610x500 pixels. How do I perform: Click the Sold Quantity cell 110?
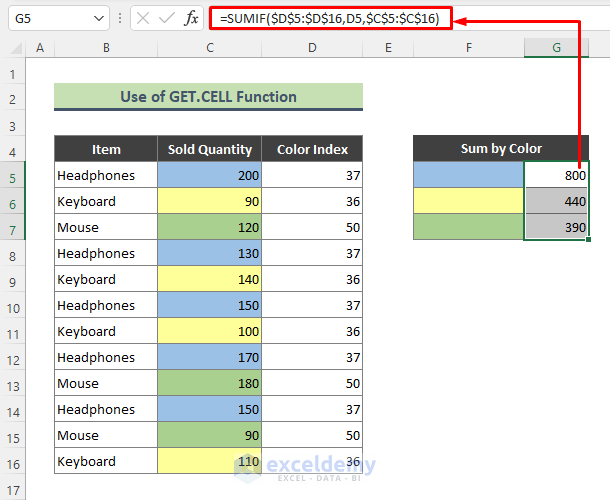210,461
